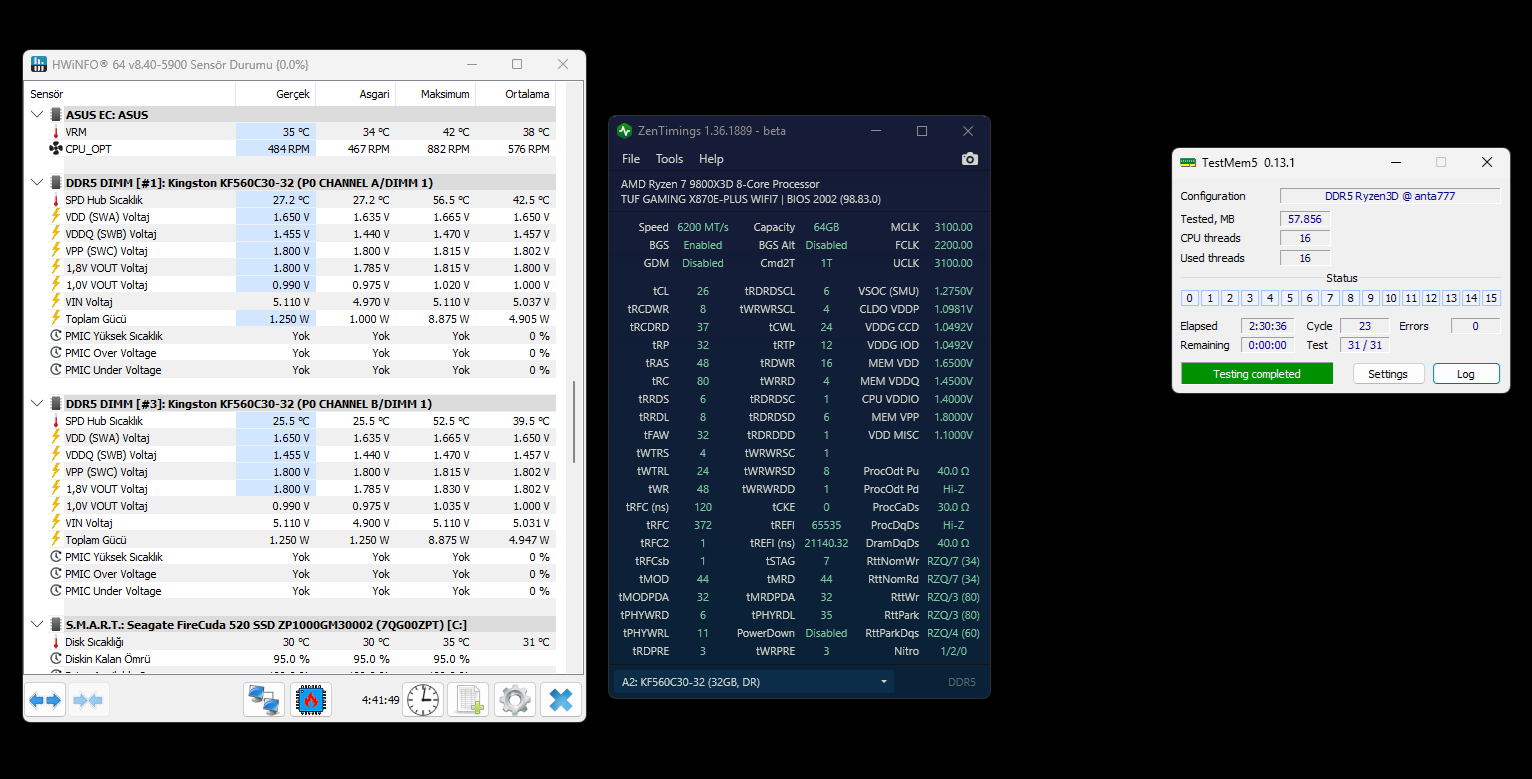Click the HWiNFO vertical scrollbar thumb
1532x779 pixels.
573,422
